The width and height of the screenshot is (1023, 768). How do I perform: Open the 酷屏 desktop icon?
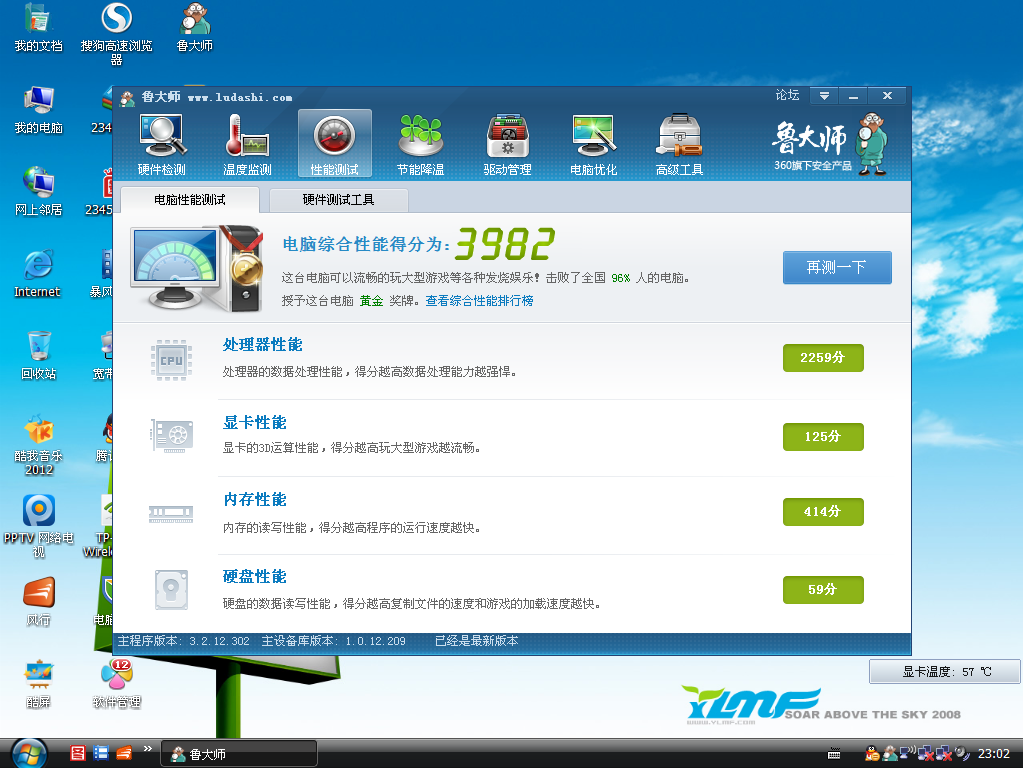(x=38, y=684)
